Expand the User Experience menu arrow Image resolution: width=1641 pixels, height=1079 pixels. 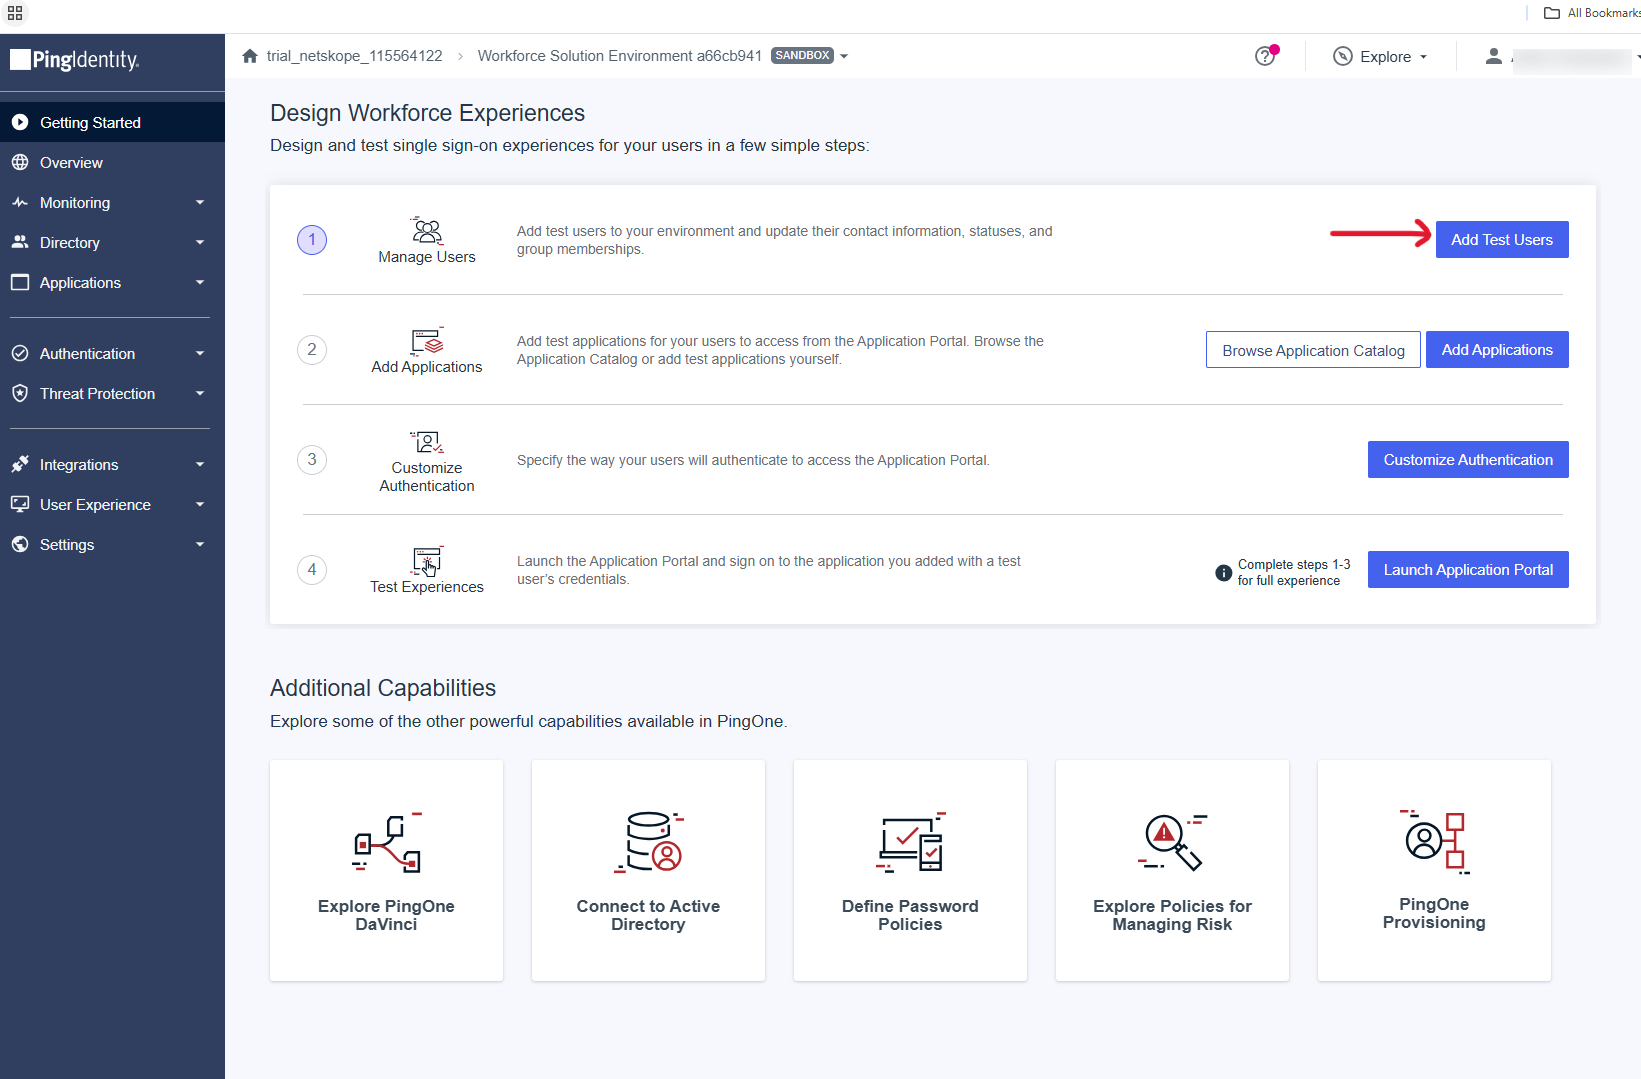(x=200, y=504)
